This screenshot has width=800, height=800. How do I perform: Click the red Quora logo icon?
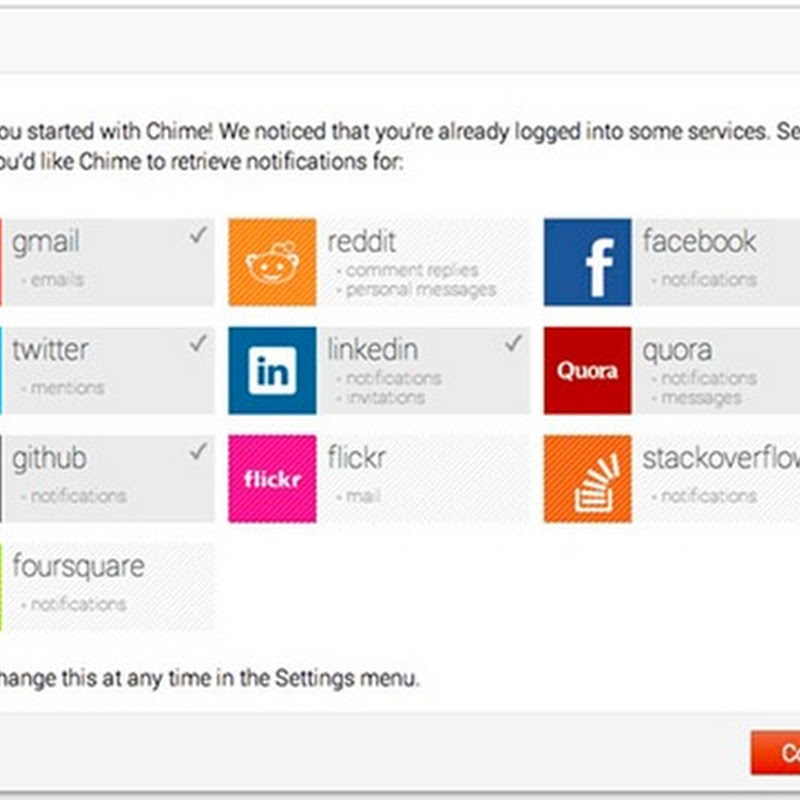[587, 370]
